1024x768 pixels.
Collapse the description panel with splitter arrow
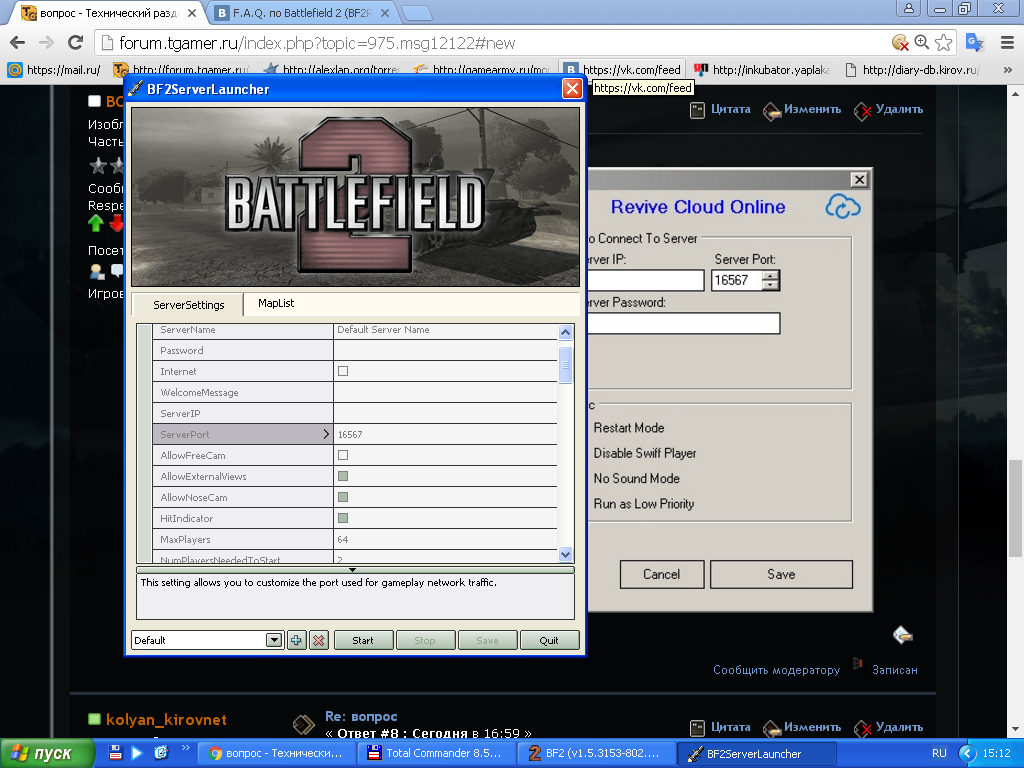click(x=354, y=569)
